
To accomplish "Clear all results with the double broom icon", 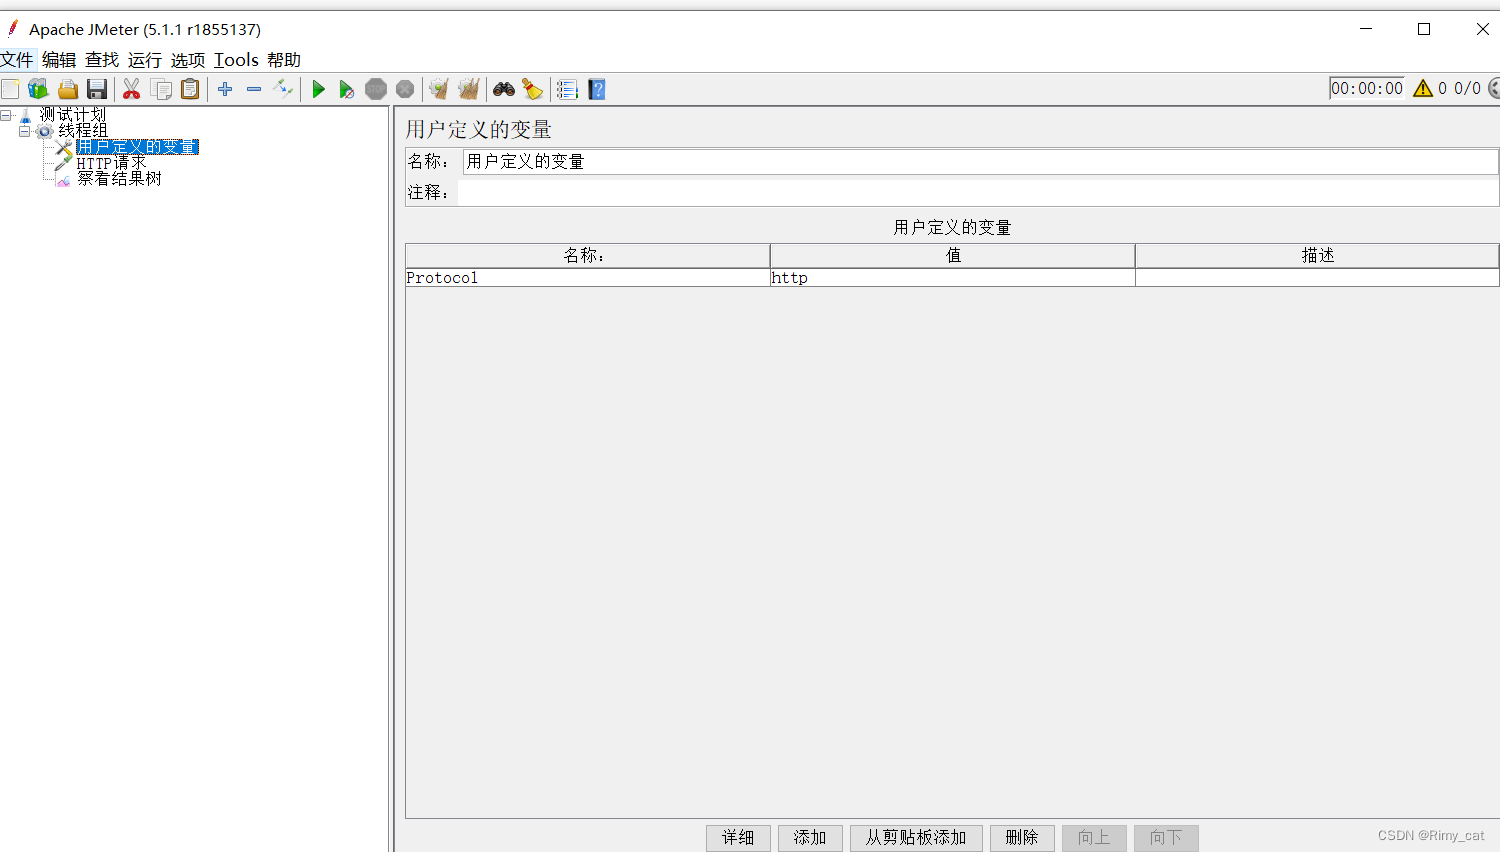I will click(468, 89).
